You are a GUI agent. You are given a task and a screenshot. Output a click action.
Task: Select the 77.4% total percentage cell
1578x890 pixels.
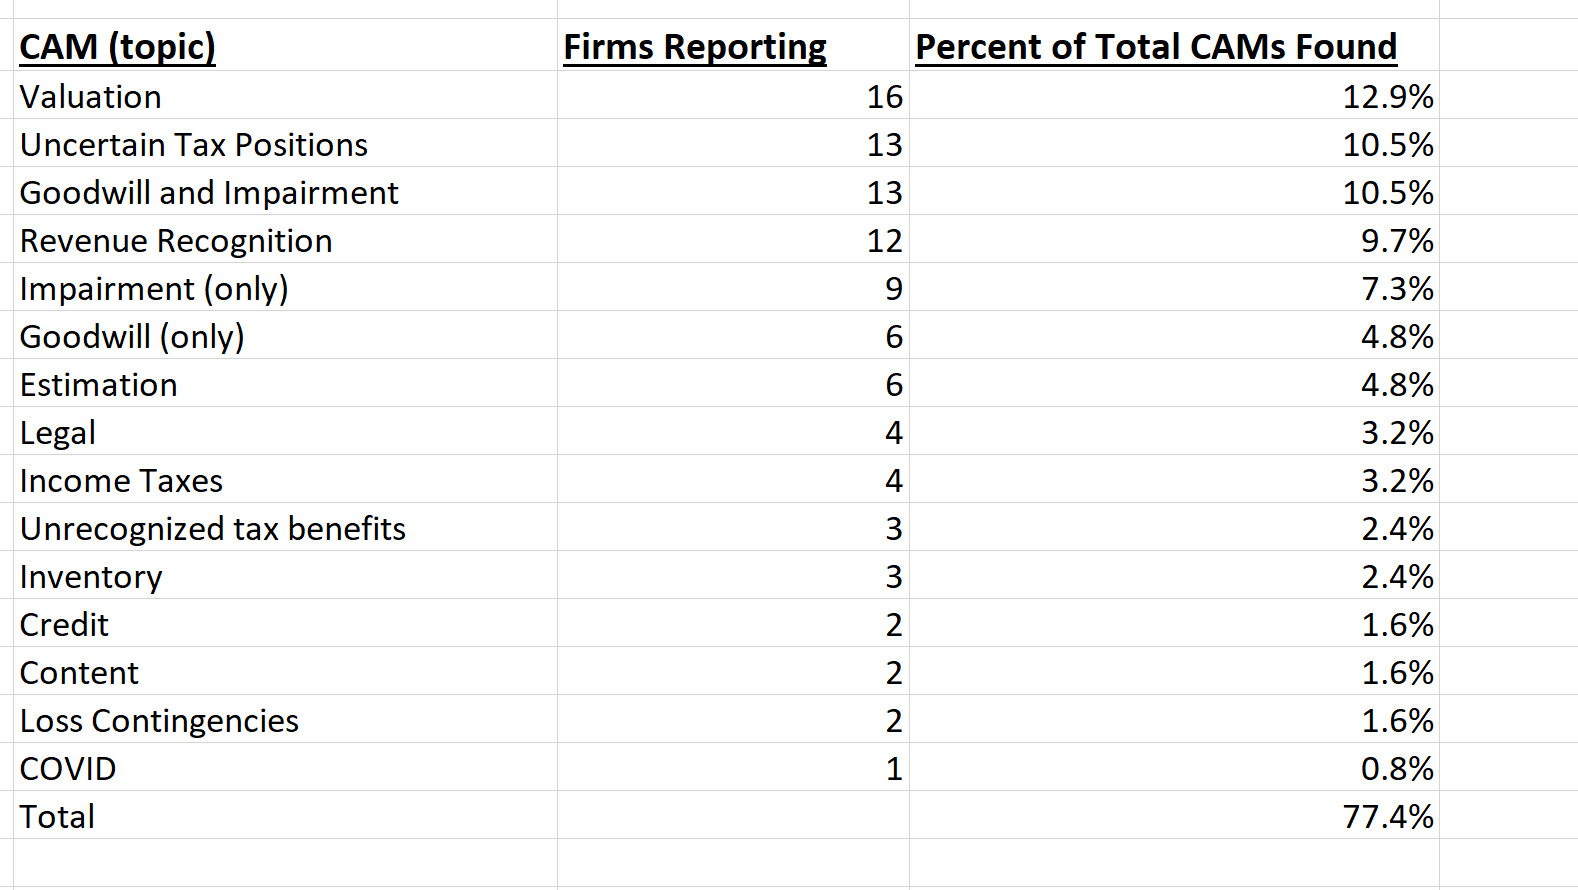1388,817
